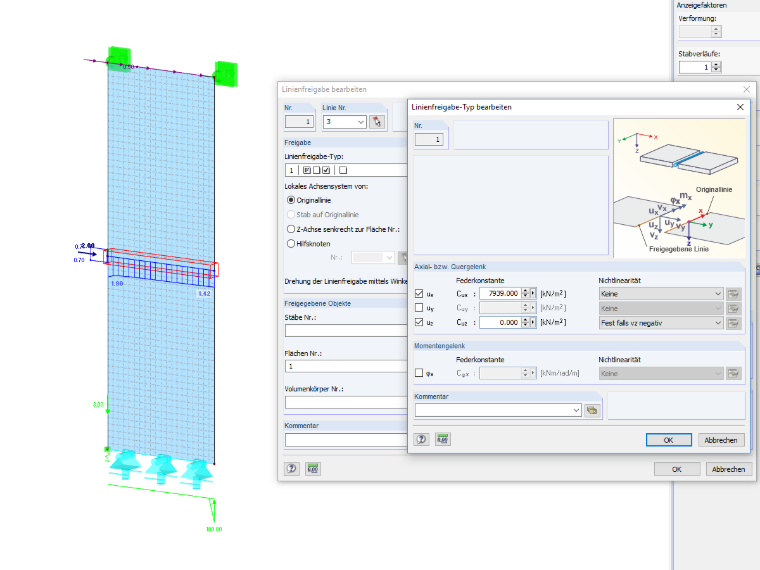
Task: Click the Cux value field 7939.000
Action: pyautogui.click(x=500, y=293)
